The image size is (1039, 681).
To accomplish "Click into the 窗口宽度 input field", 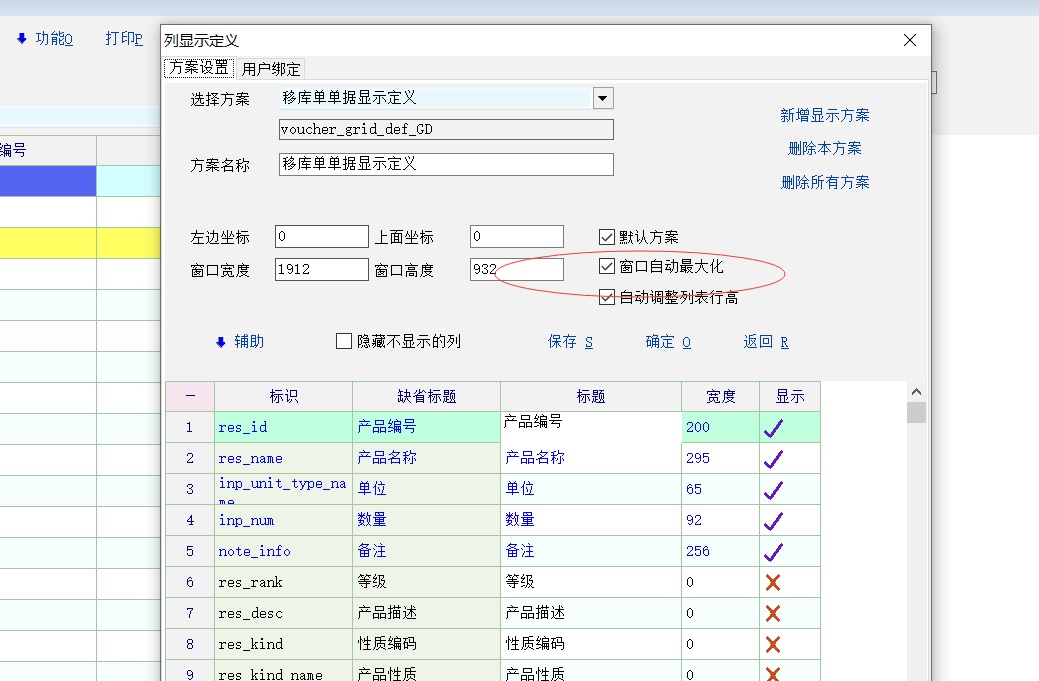I will coord(321,270).
